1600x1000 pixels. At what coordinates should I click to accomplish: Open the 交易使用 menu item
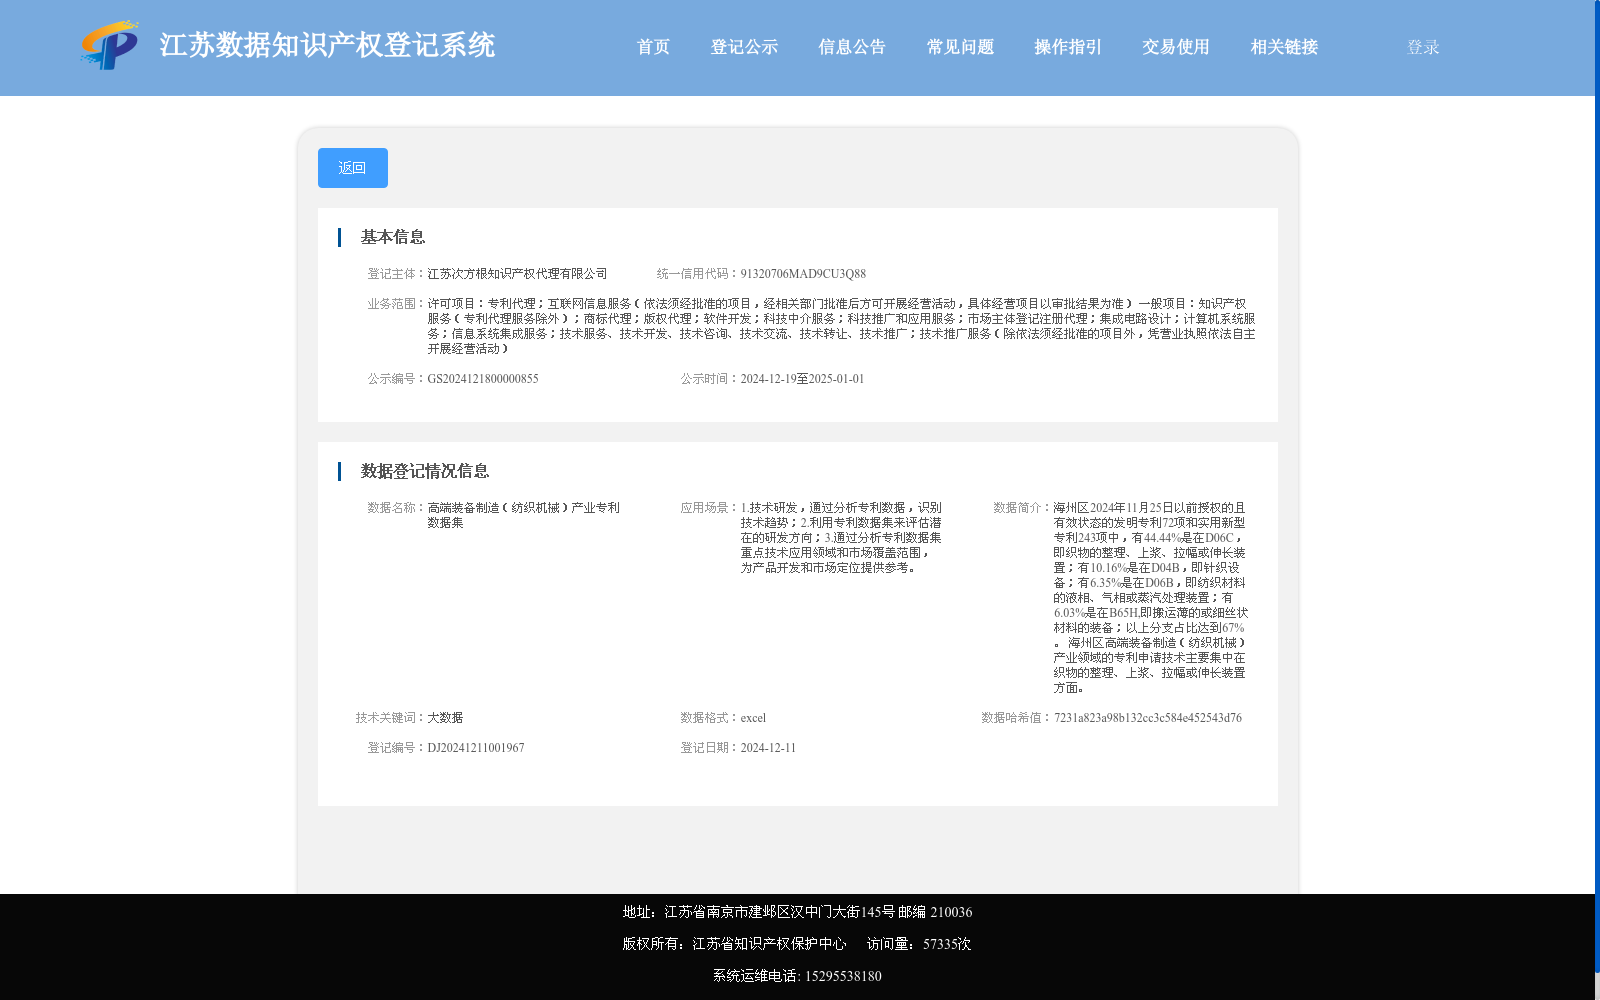tap(1176, 47)
